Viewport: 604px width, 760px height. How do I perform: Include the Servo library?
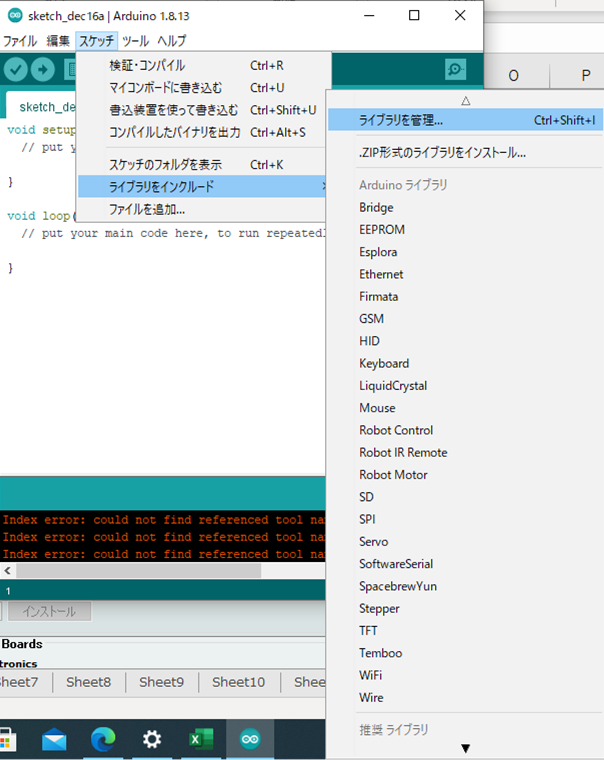[x=465, y=542]
